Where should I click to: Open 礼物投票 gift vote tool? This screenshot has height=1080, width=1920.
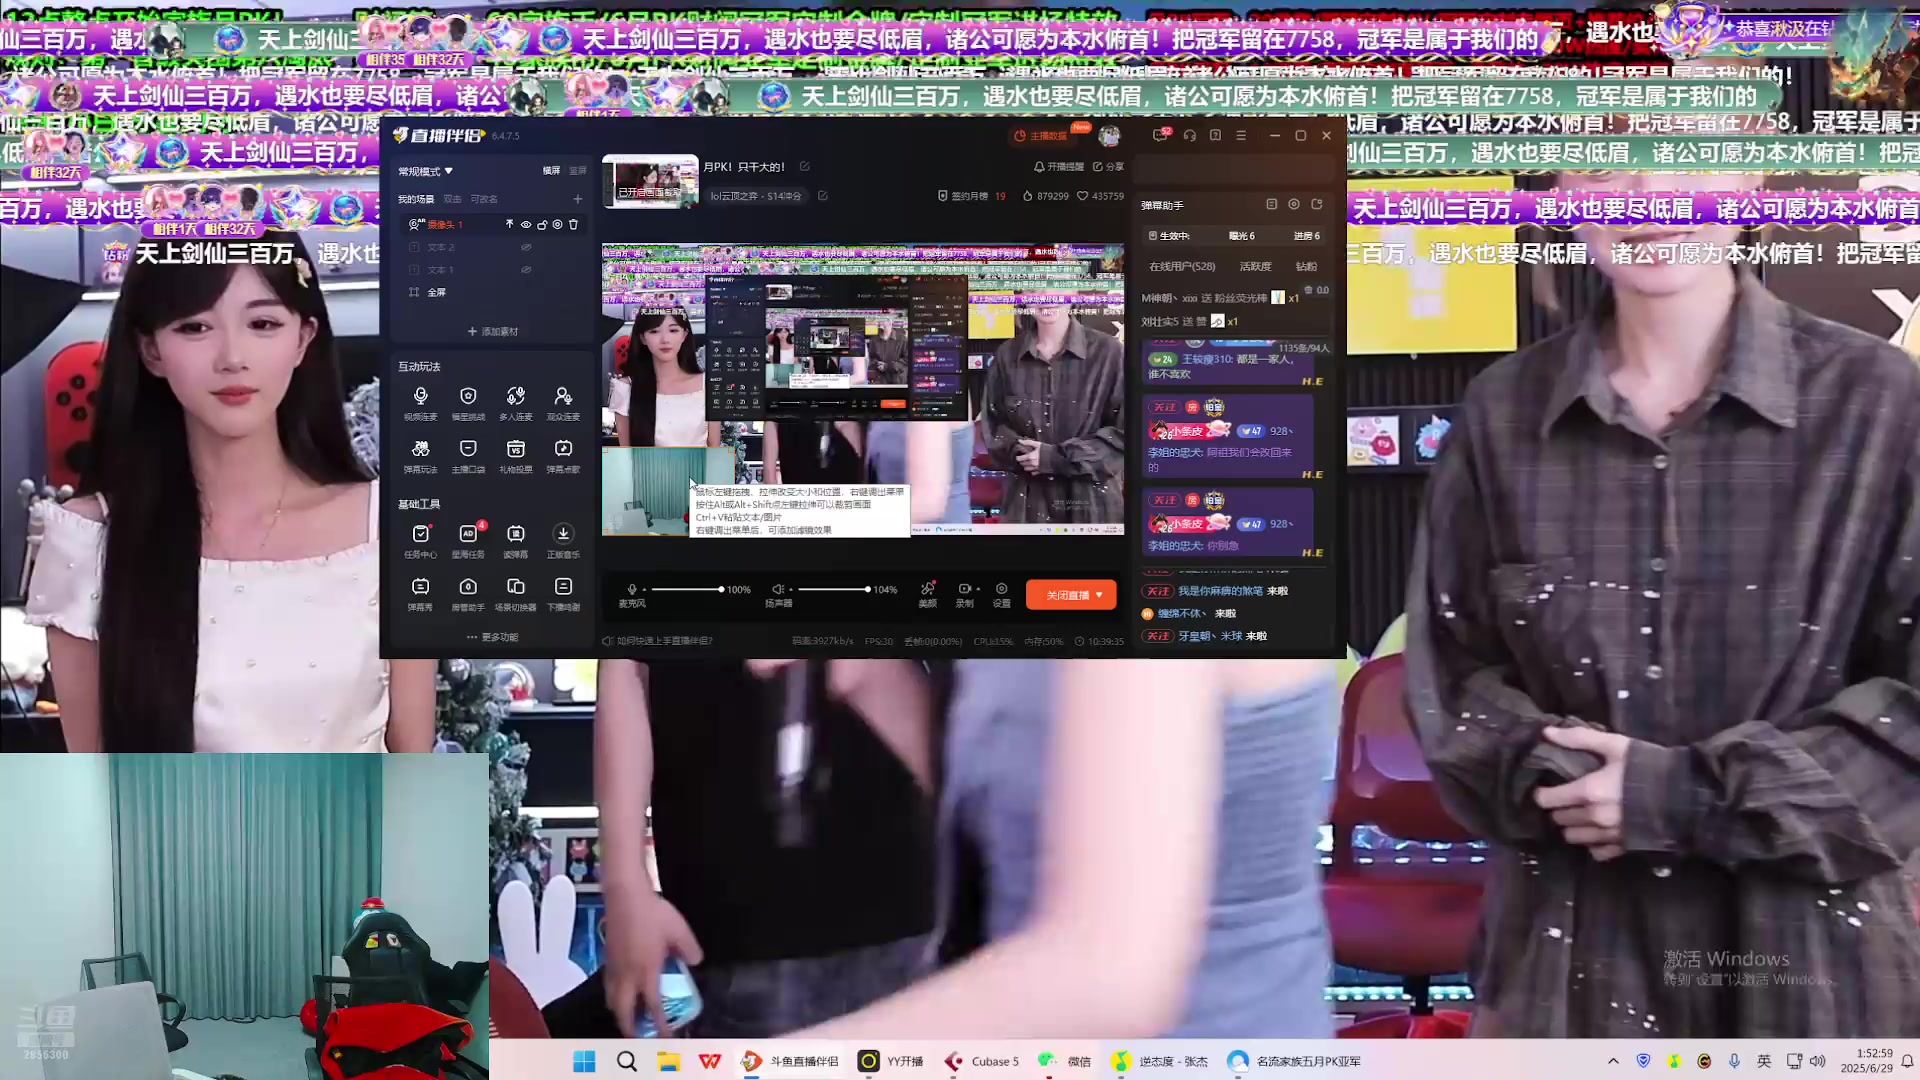coord(516,456)
